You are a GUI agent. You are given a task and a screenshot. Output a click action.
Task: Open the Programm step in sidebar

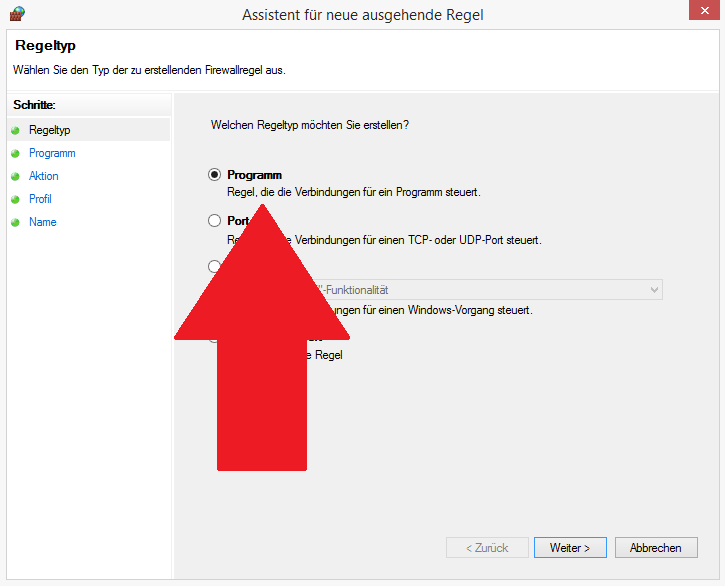point(52,153)
